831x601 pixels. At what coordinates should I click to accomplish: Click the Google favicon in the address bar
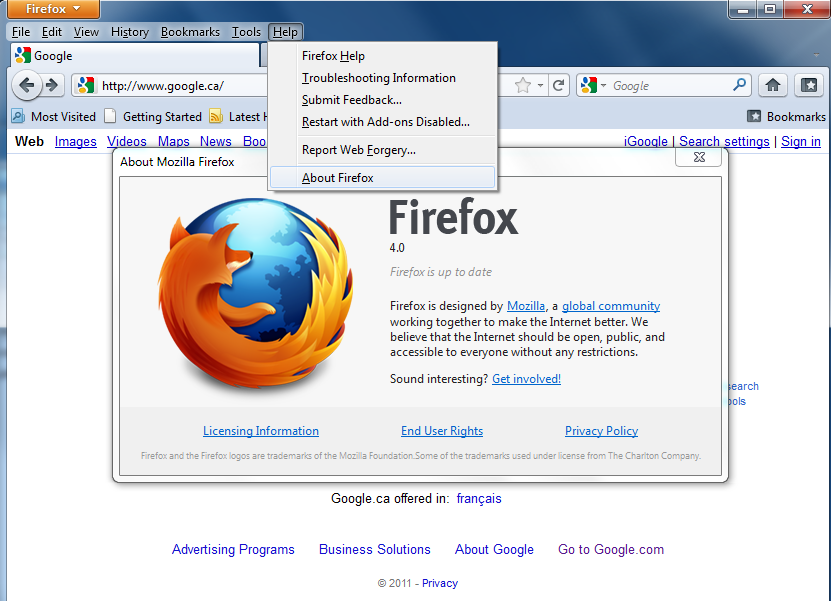click(85, 85)
